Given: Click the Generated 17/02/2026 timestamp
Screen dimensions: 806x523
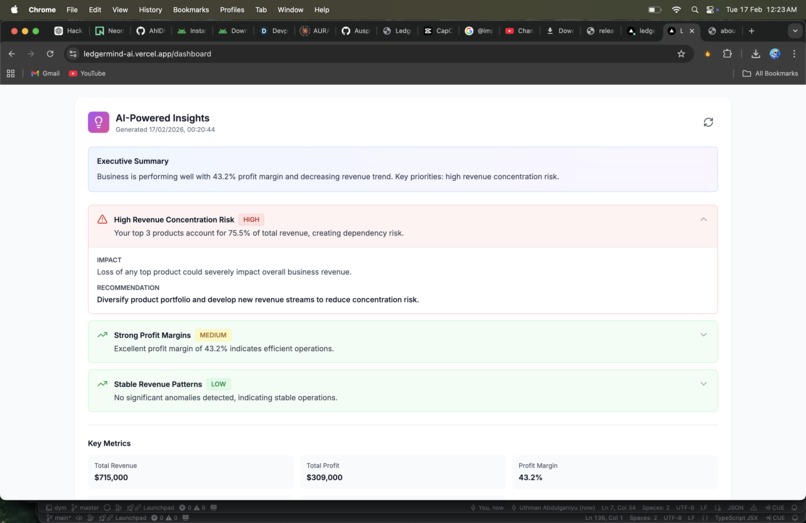Looking at the screenshot, I should [x=165, y=130].
